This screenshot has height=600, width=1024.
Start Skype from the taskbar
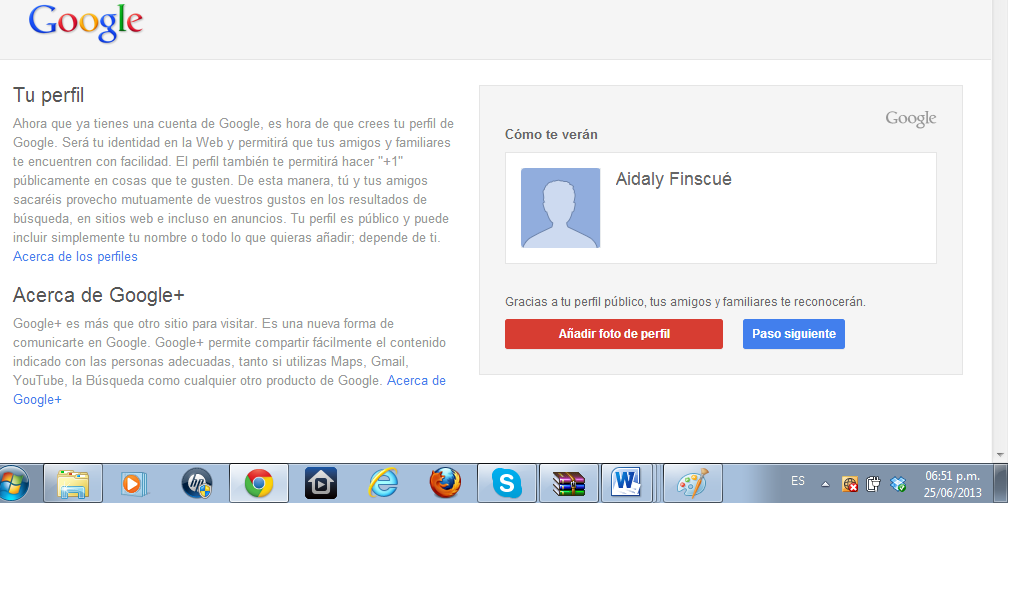pos(506,481)
